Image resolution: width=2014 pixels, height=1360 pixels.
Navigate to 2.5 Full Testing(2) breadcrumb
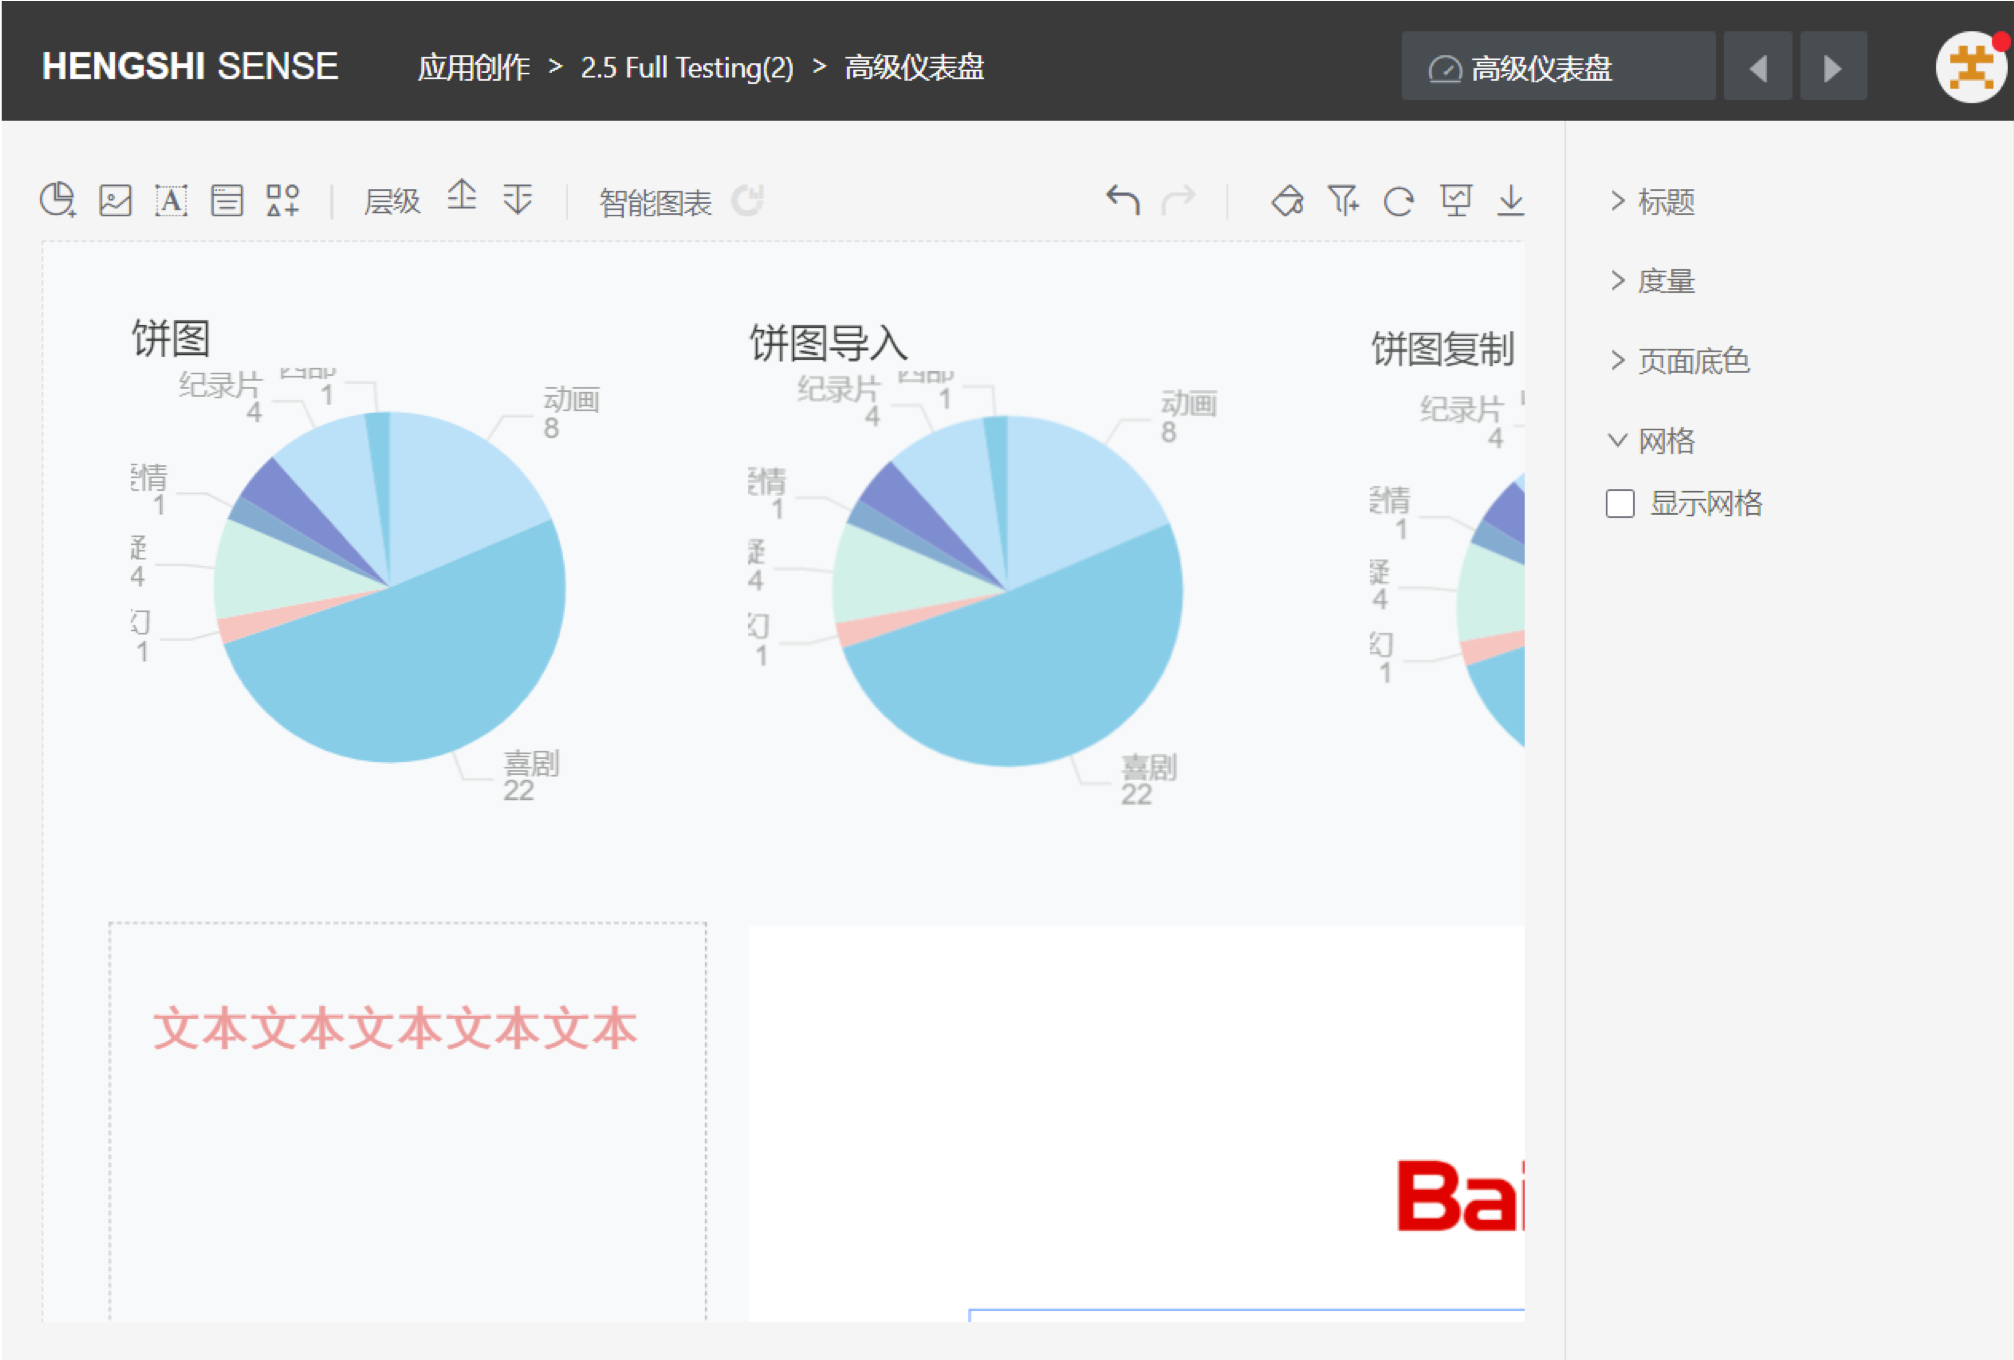[x=686, y=67]
